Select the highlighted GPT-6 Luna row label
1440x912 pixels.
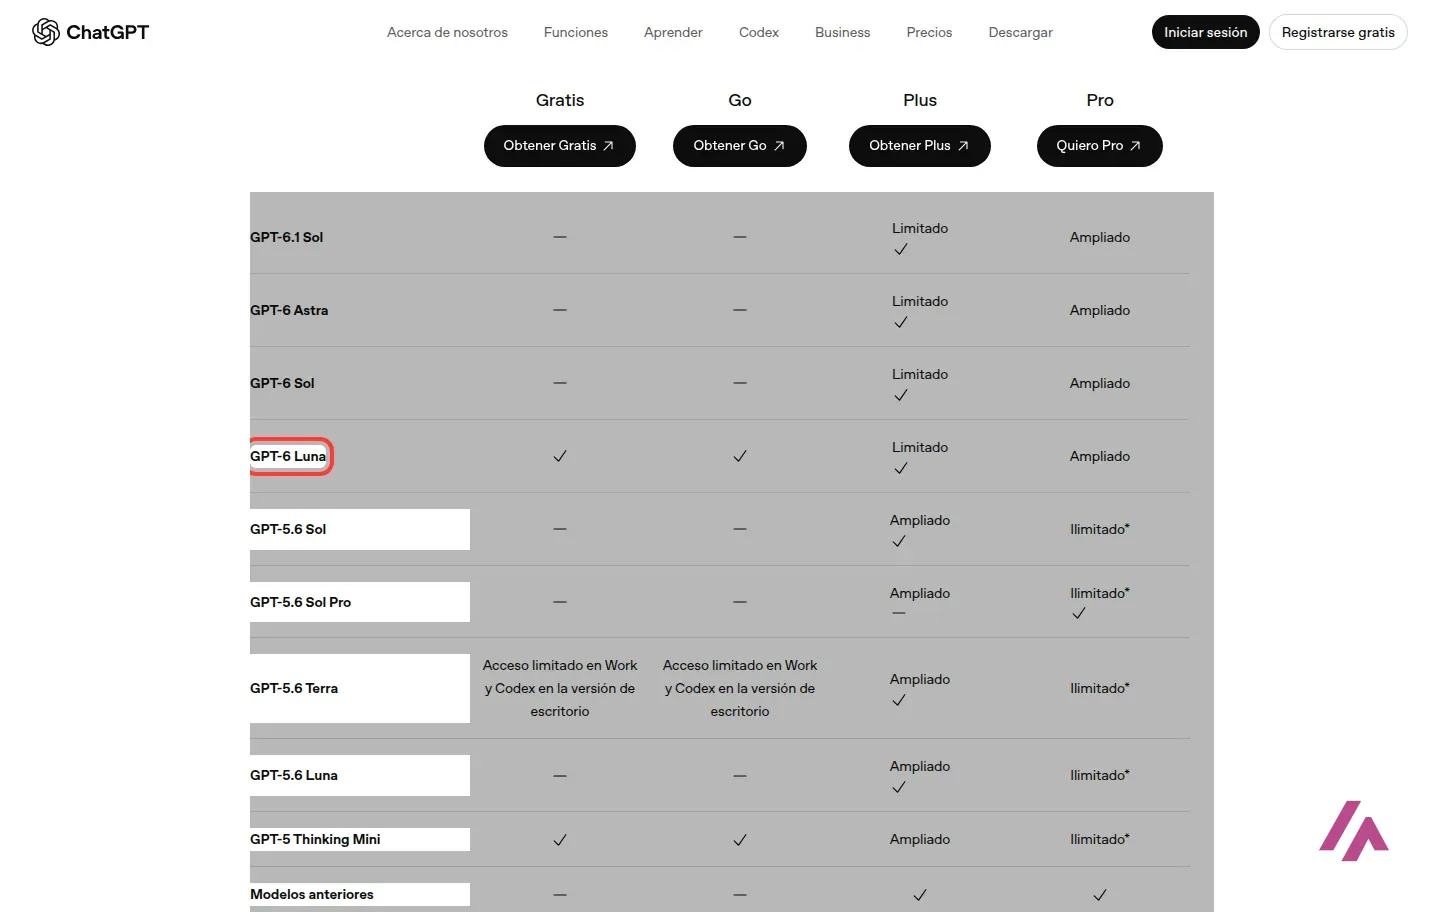coord(288,456)
